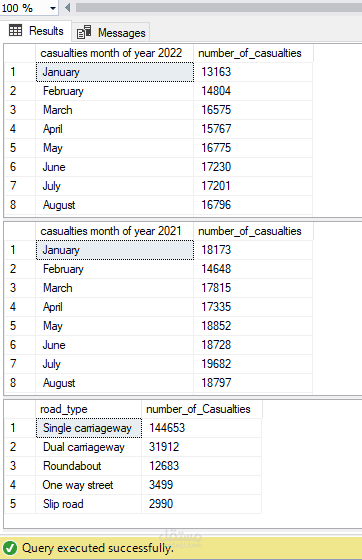
Task: Select January cell in the 2022 grid
Action: click(x=114, y=72)
